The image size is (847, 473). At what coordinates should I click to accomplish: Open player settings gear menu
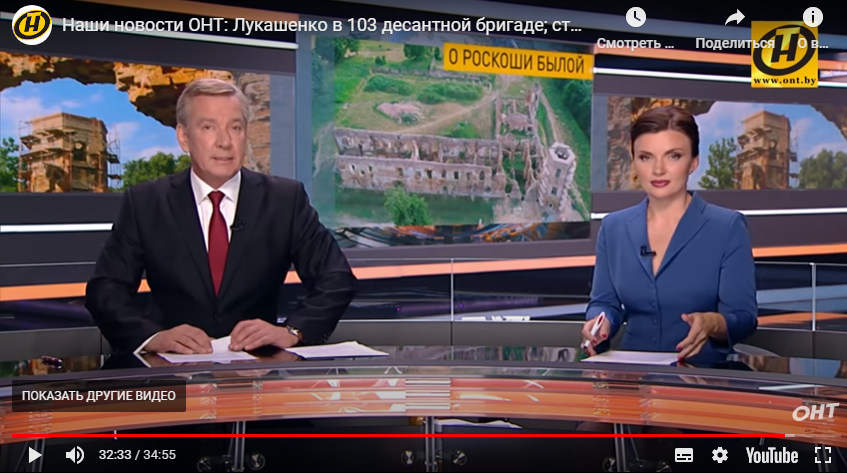(720, 455)
